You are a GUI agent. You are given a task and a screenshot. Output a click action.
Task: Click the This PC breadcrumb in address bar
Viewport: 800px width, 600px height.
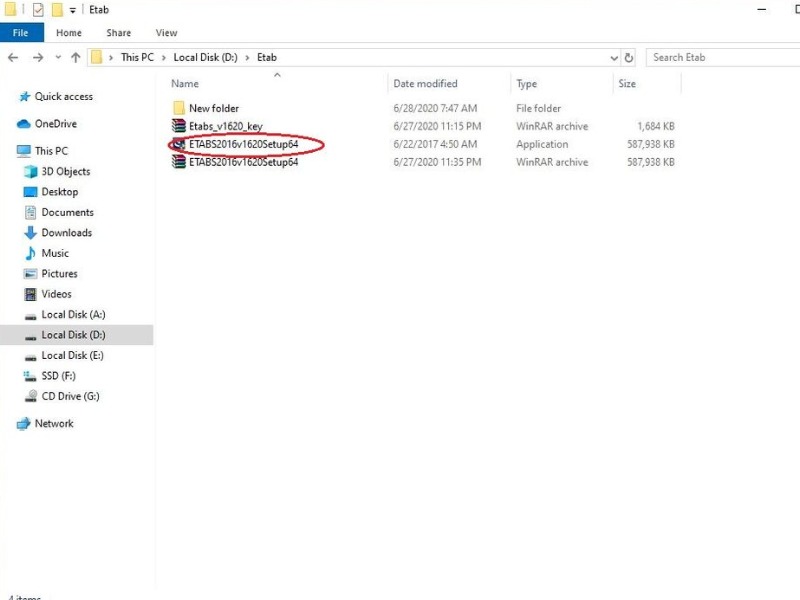(137, 57)
